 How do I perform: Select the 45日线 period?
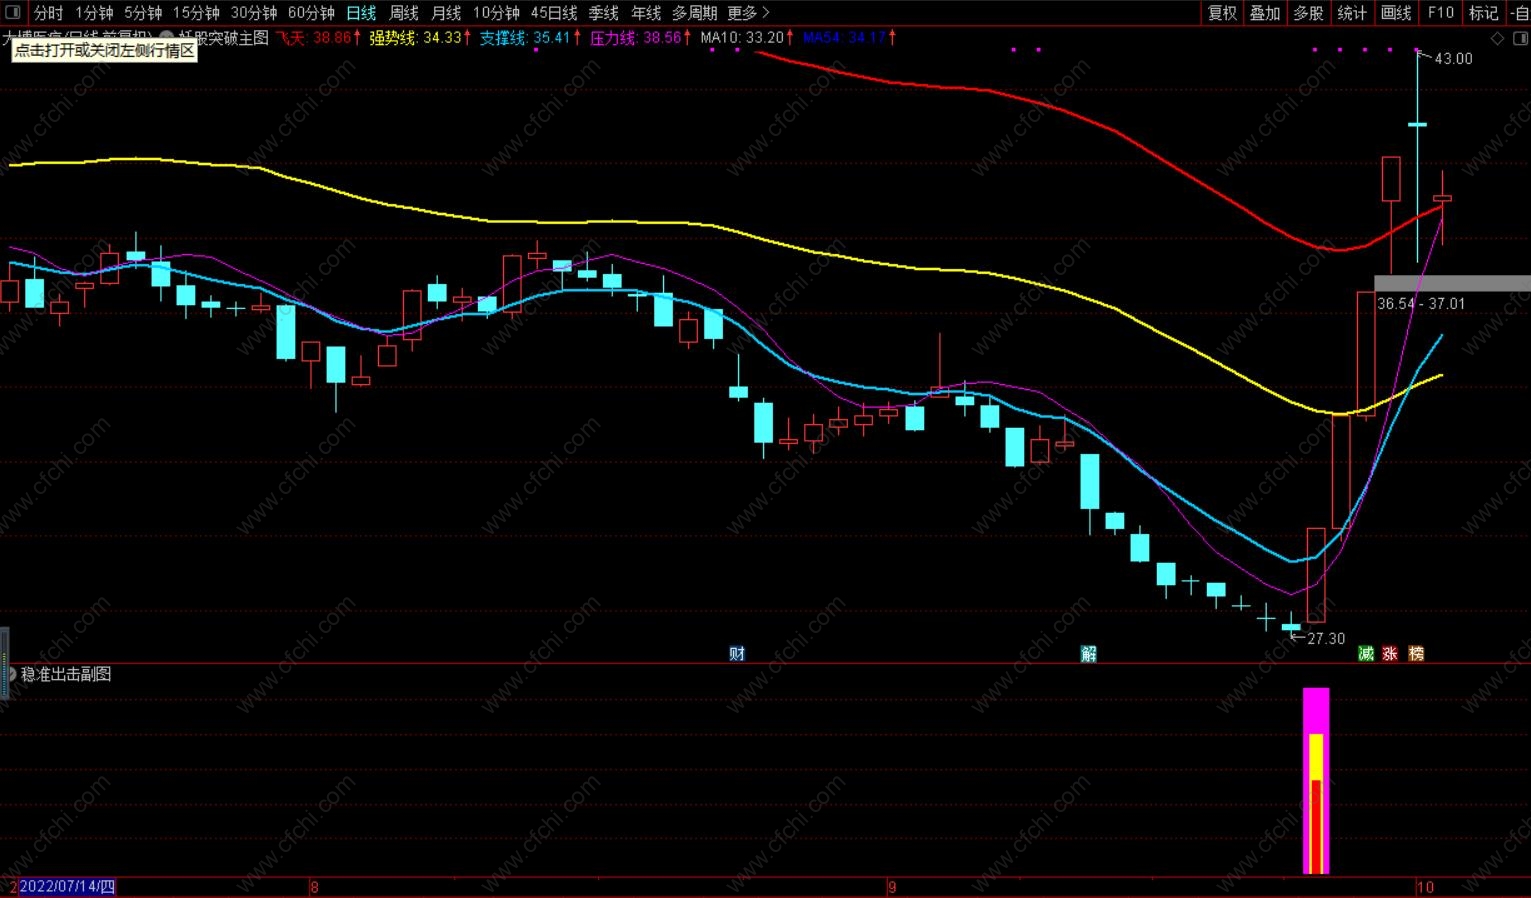click(554, 13)
